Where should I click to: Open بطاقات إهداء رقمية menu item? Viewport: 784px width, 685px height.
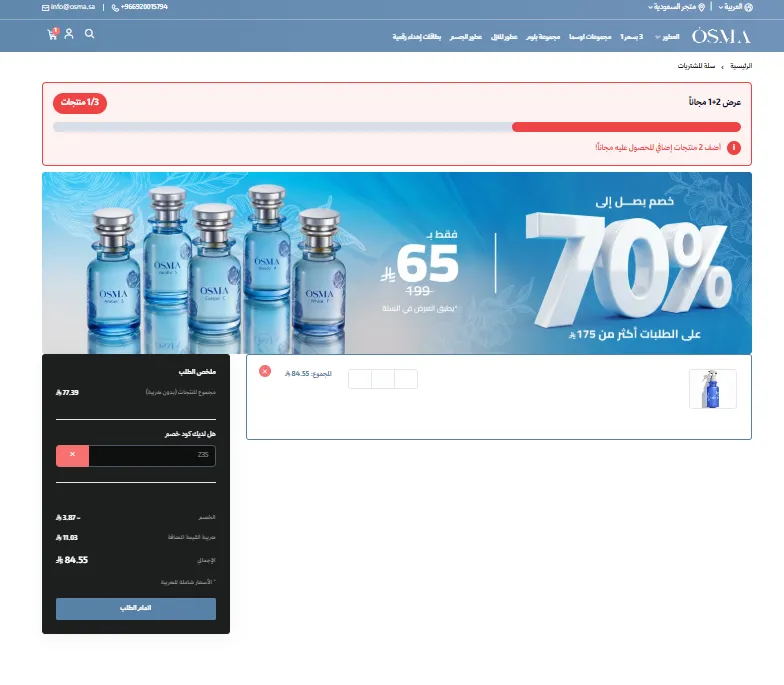coord(416,37)
